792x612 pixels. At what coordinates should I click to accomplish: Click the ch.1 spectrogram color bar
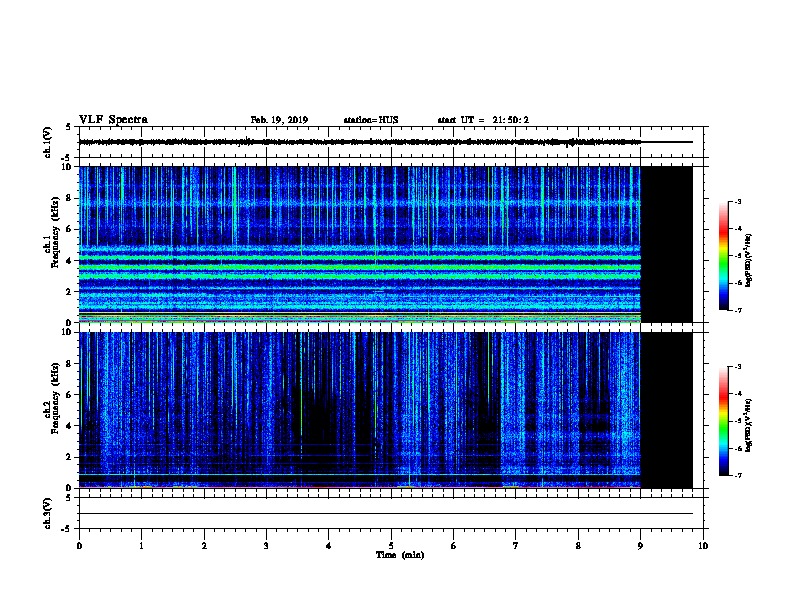[x=724, y=256]
